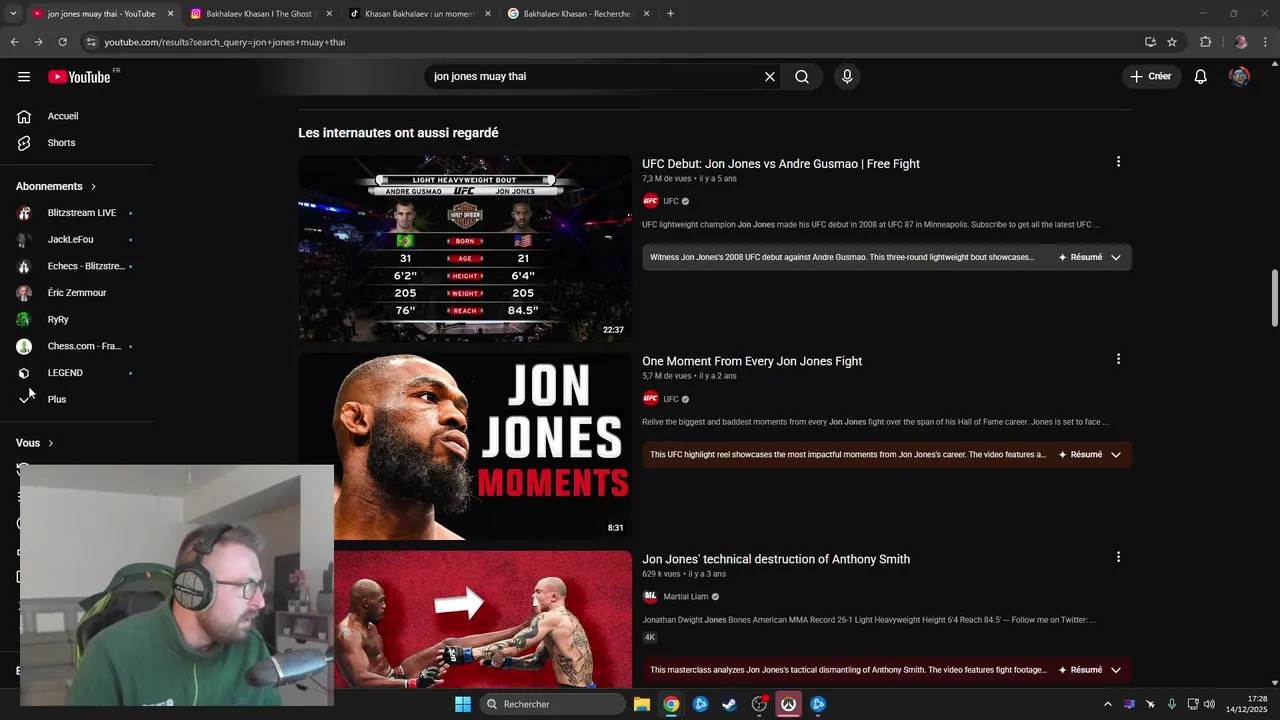
Task: Click UFC channel avatar under One Moment video
Action: [x=651, y=399]
